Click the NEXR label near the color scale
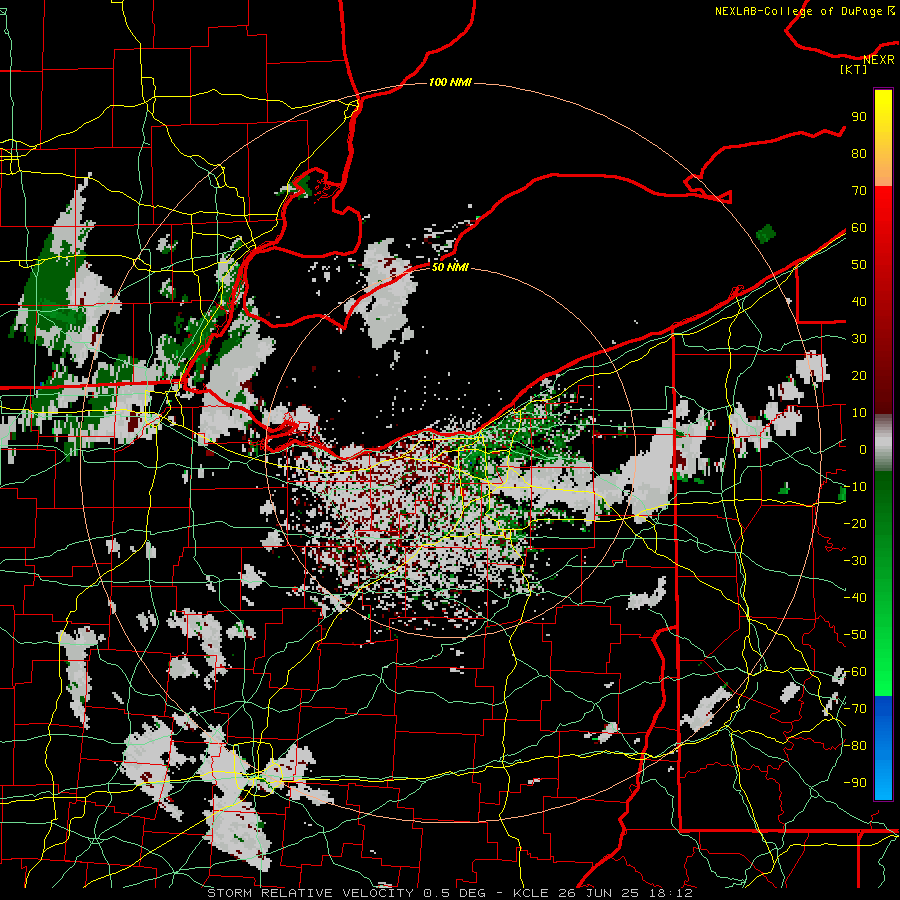The width and height of the screenshot is (900, 900). point(879,59)
